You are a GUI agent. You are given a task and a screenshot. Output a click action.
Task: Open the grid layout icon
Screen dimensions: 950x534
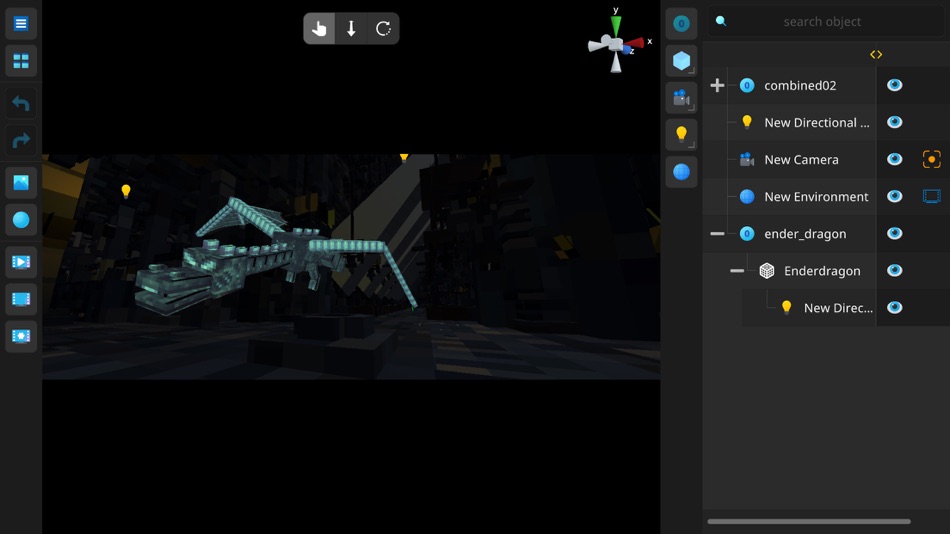(21, 61)
